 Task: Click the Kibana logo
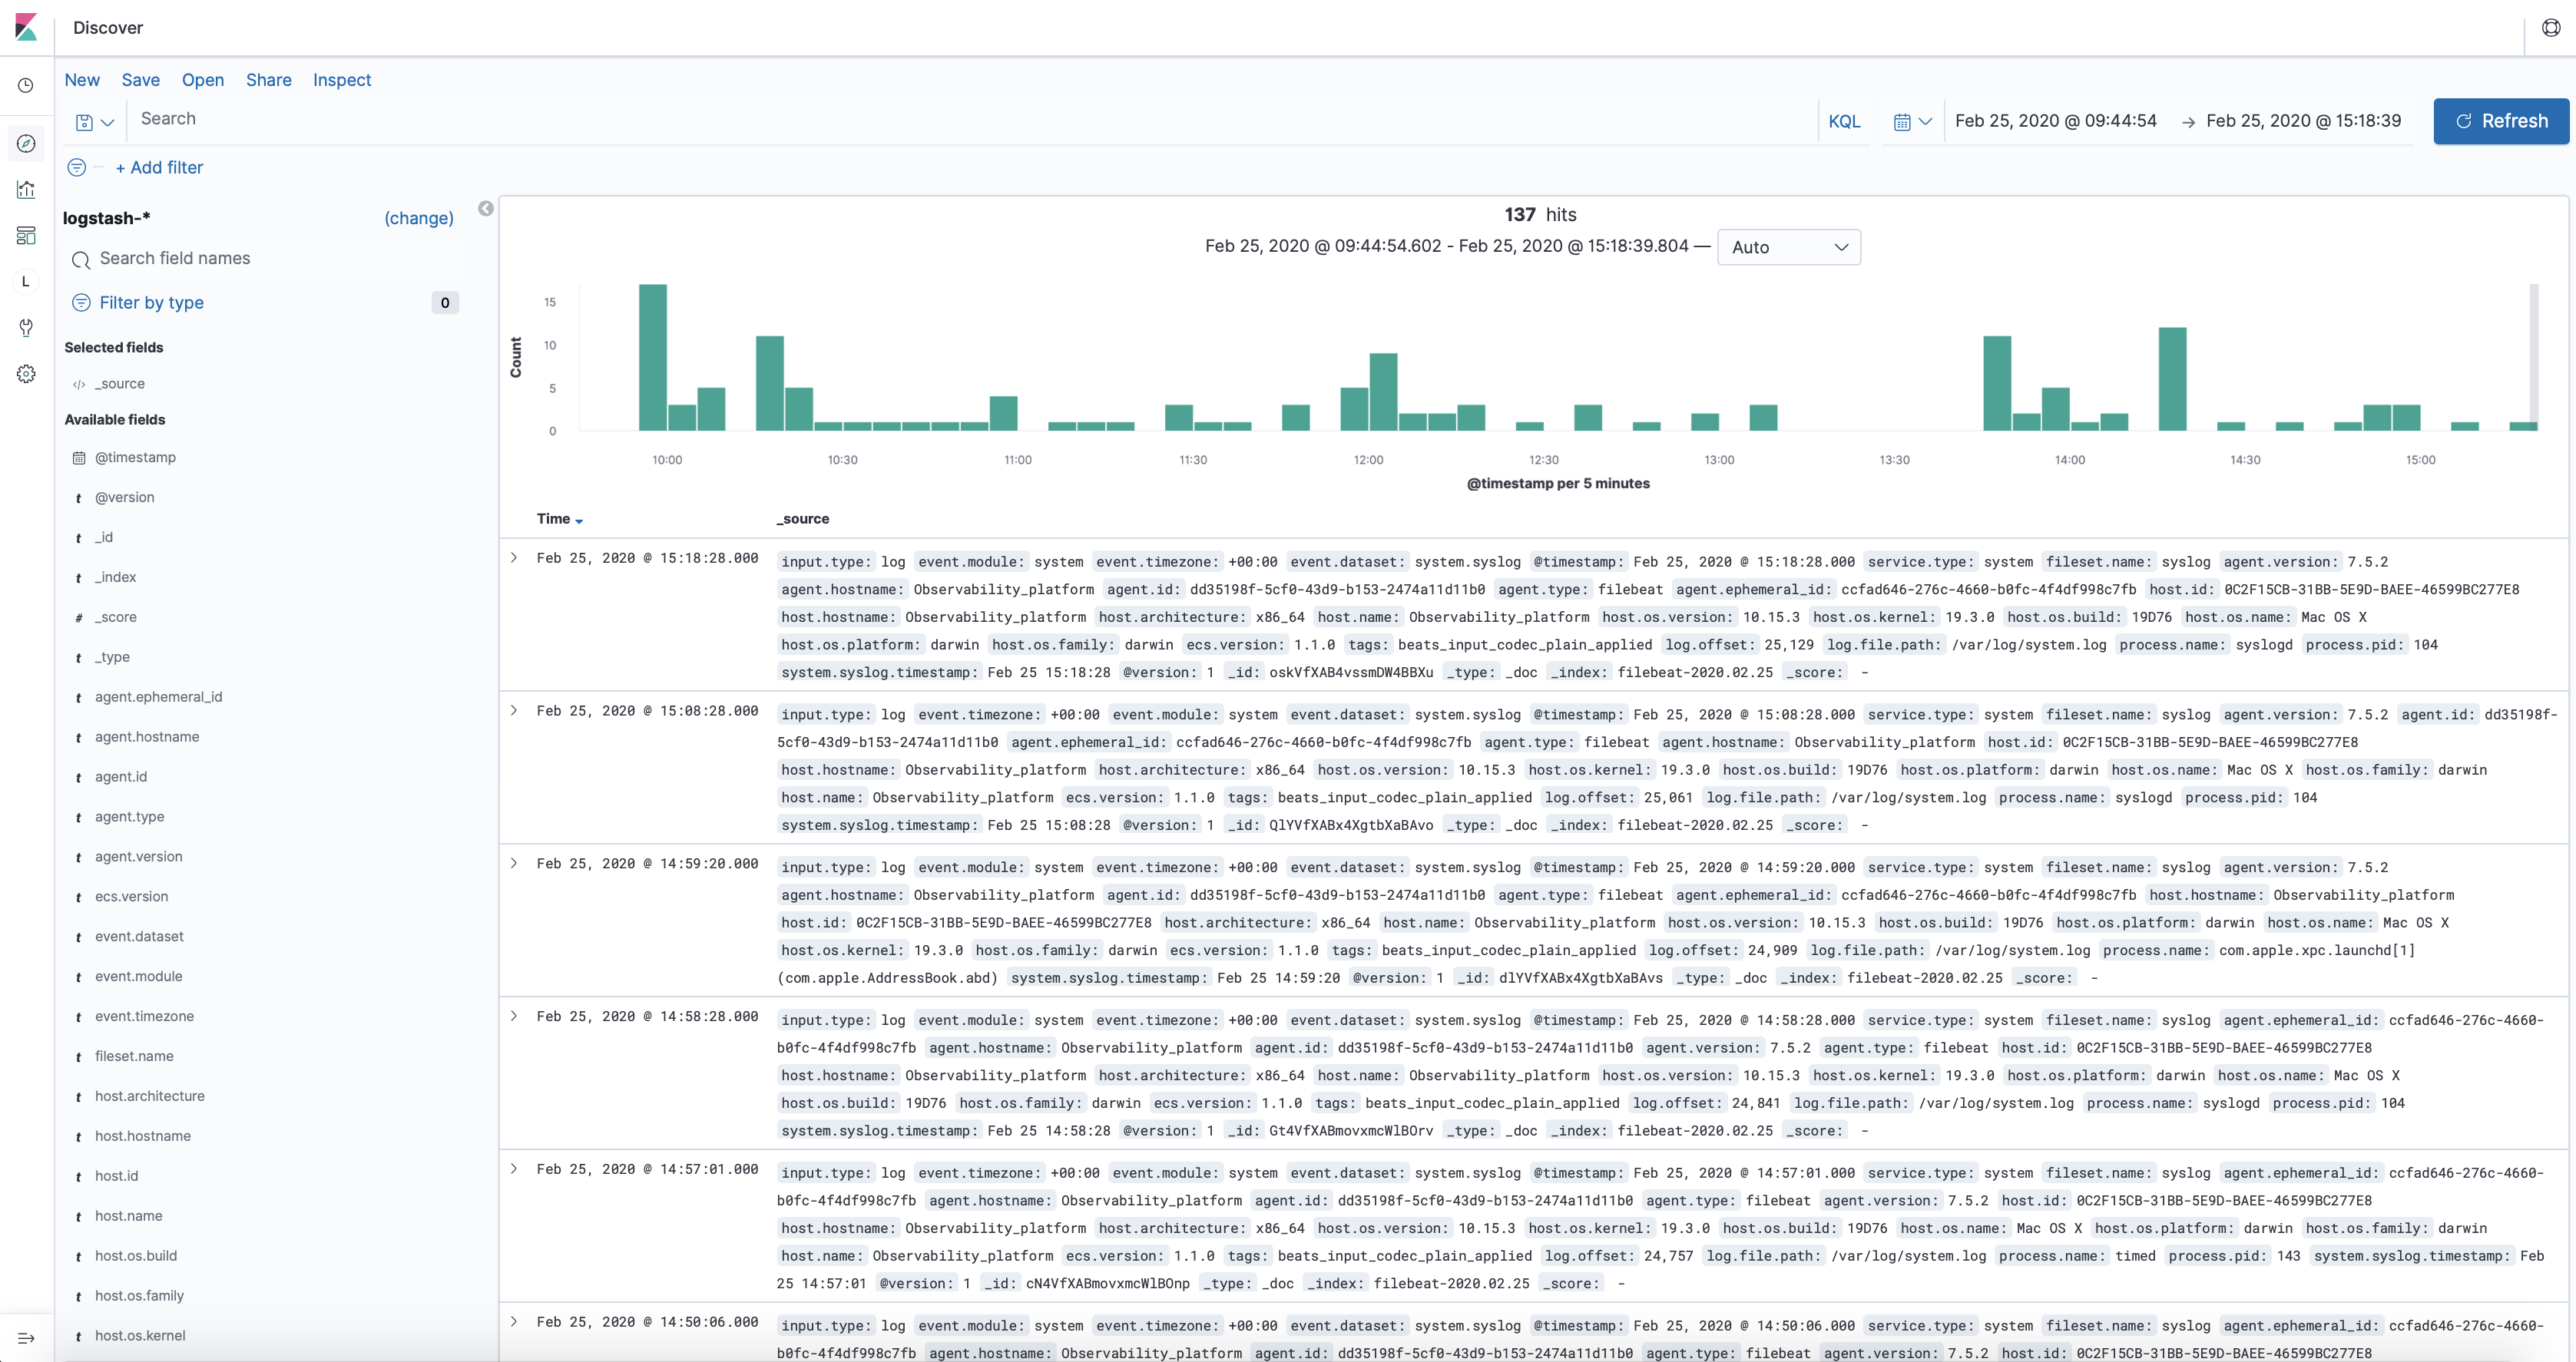click(26, 27)
